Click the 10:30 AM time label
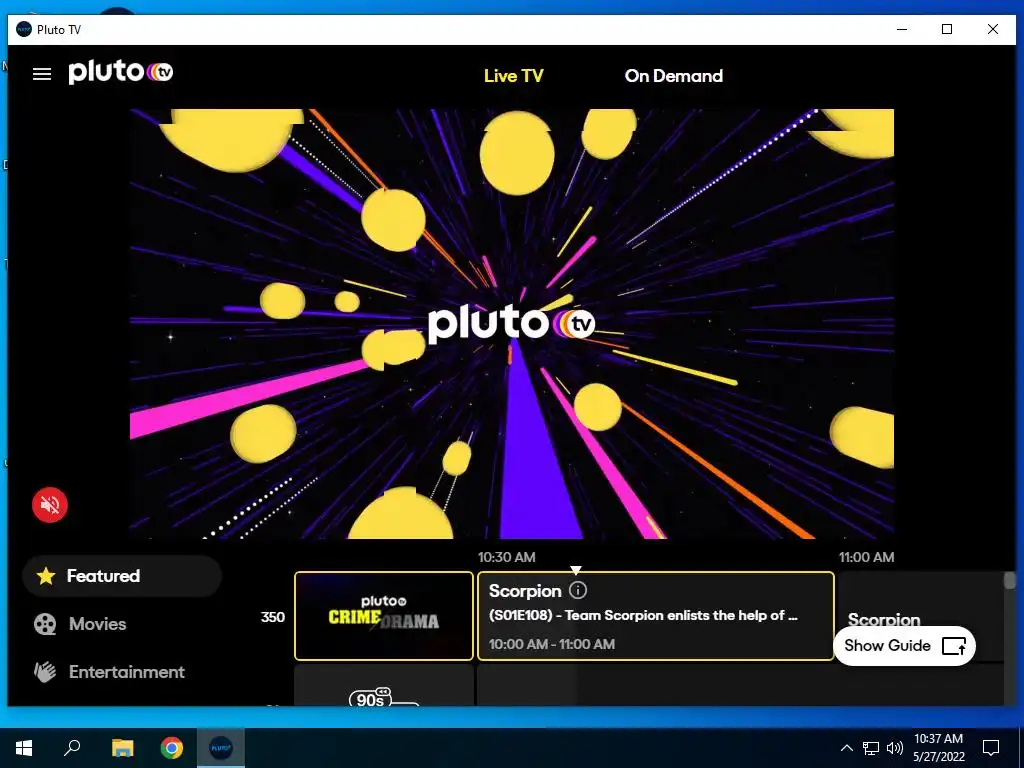1024x768 pixels. coord(507,557)
